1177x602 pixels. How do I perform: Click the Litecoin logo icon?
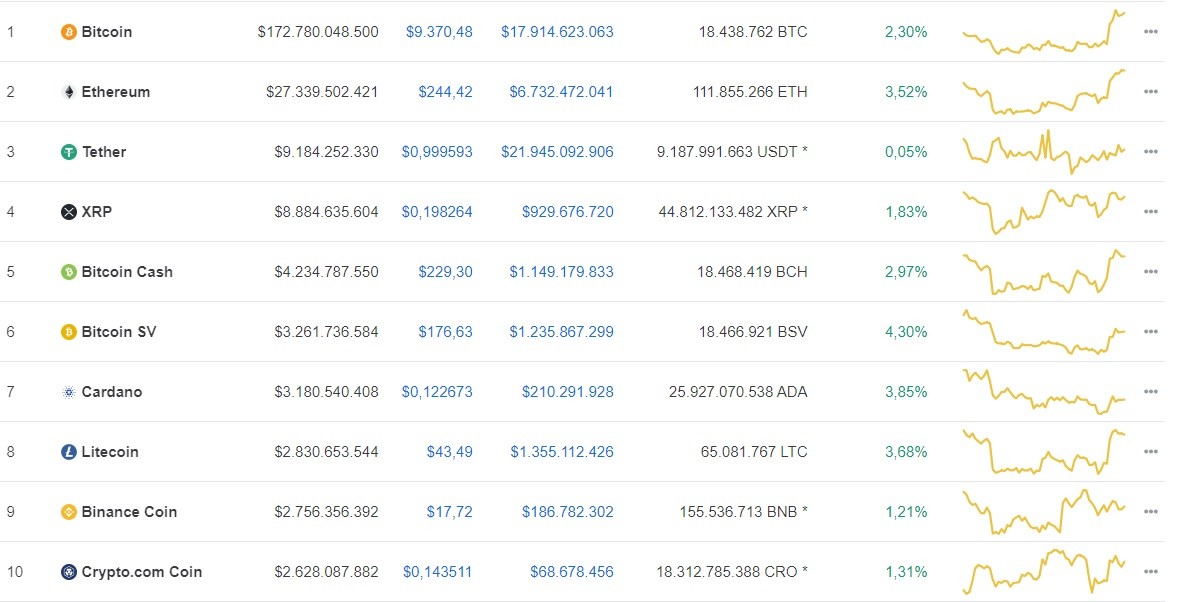67,451
